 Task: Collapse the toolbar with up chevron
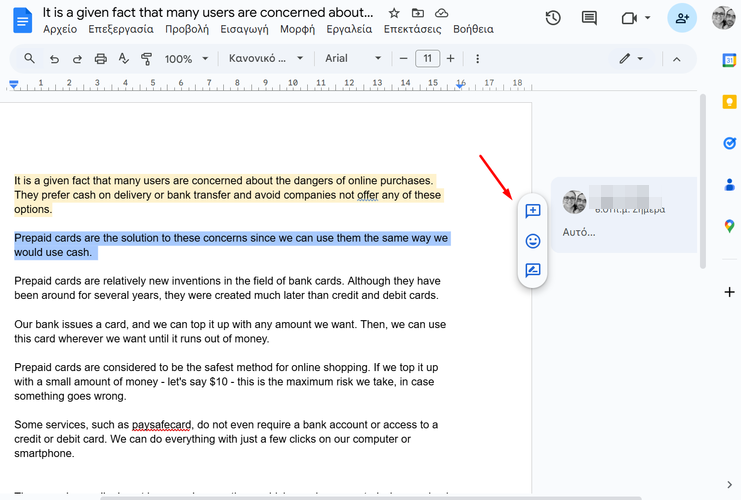676,59
